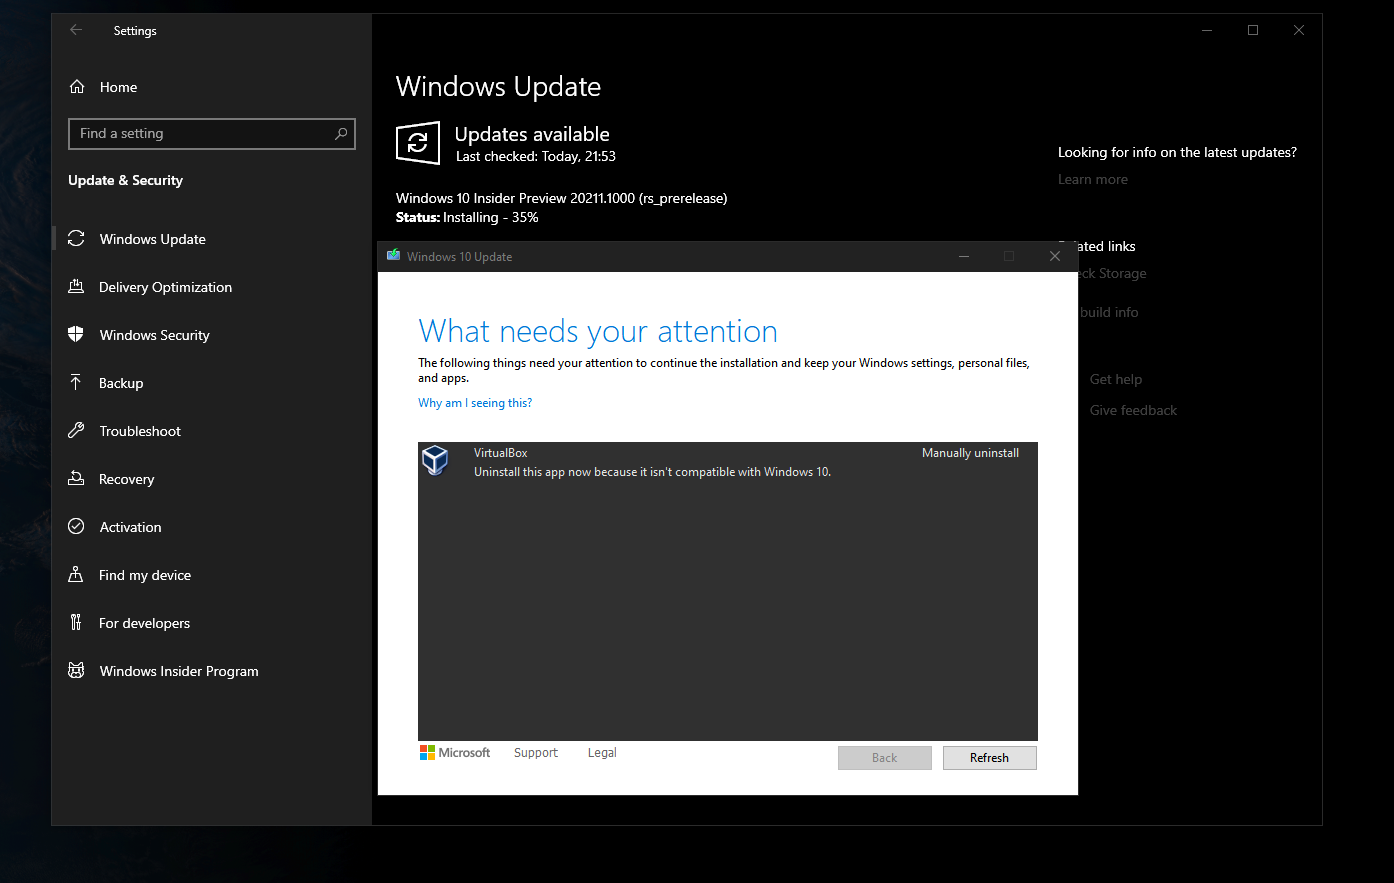The image size is (1394, 883).
Task: Click the OS build info link
Action: pos(1109,312)
